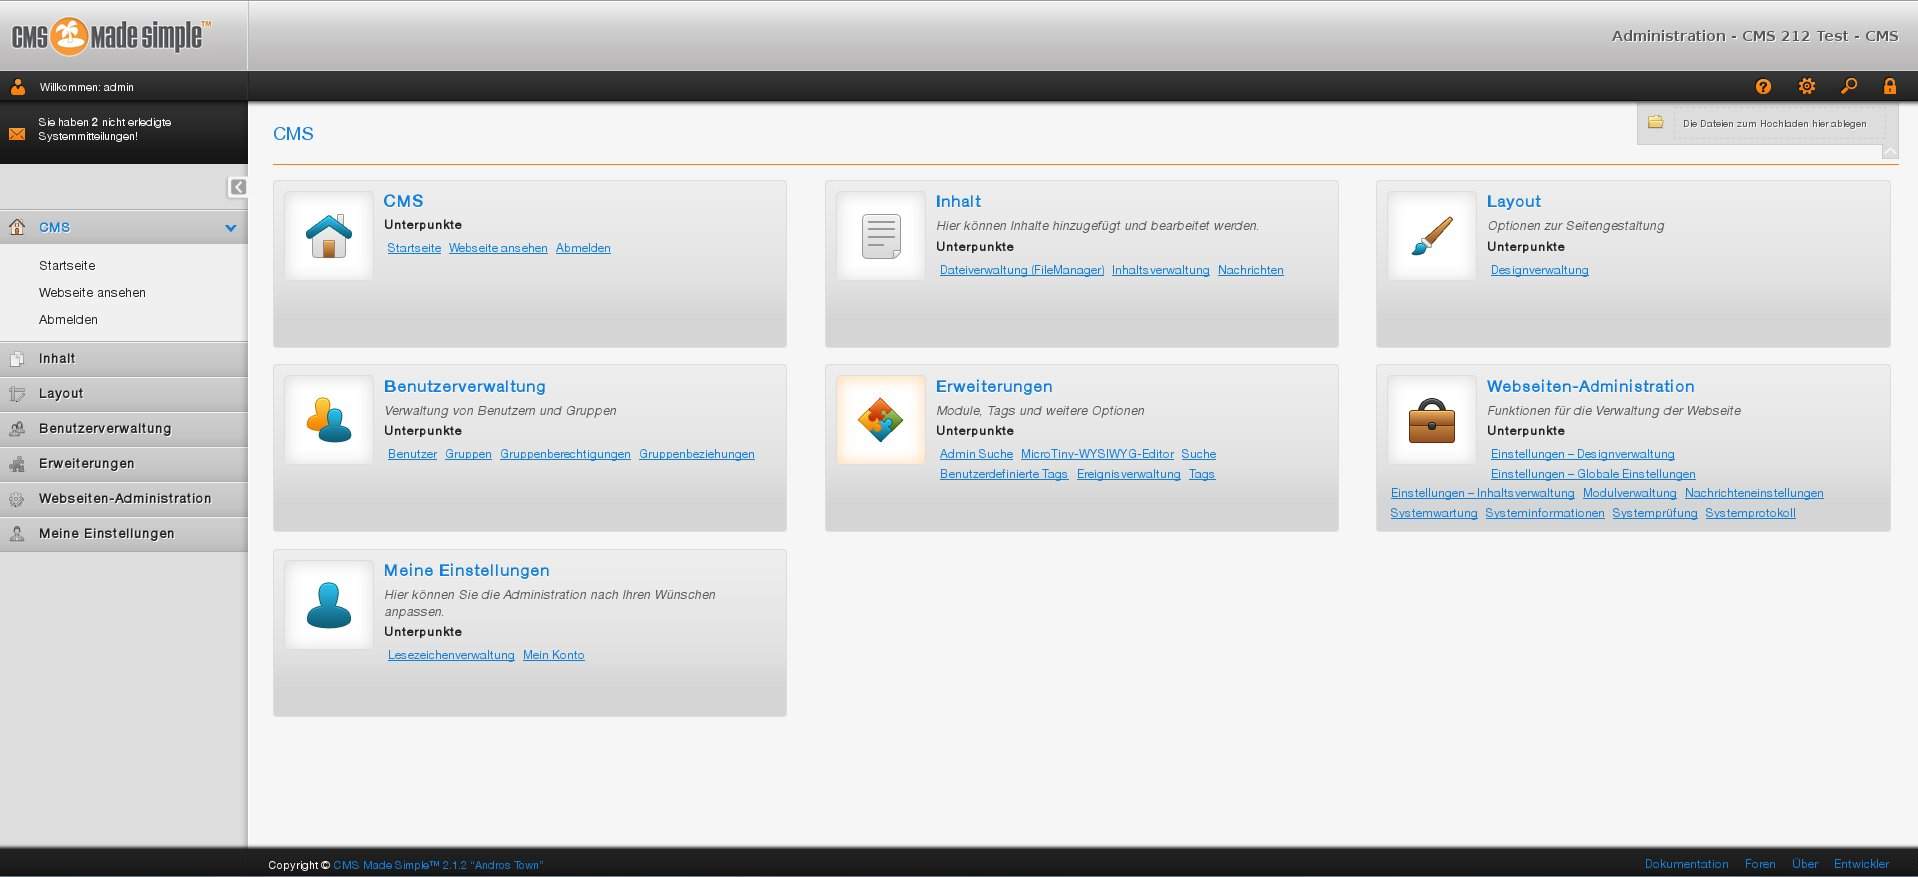
Task: Click the paintbrush Layout icon
Action: pyautogui.click(x=1431, y=236)
